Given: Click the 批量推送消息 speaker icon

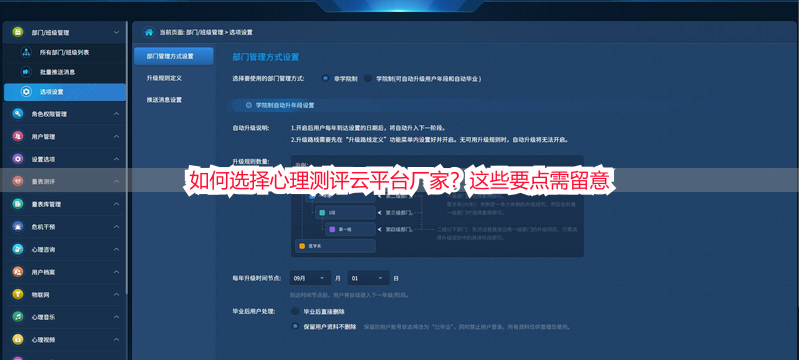Looking at the screenshot, I should [x=25, y=72].
